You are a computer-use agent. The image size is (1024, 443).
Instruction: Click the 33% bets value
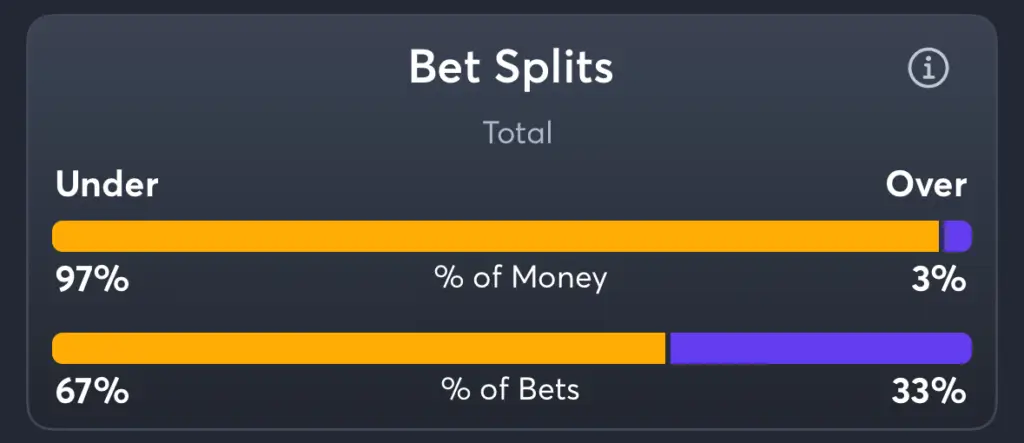tap(929, 392)
